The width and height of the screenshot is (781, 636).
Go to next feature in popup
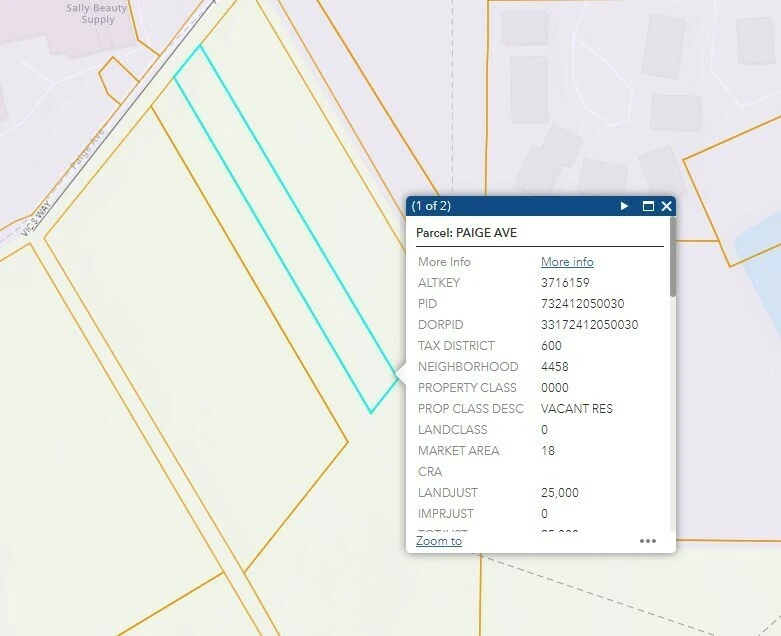[x=624, y=206]
